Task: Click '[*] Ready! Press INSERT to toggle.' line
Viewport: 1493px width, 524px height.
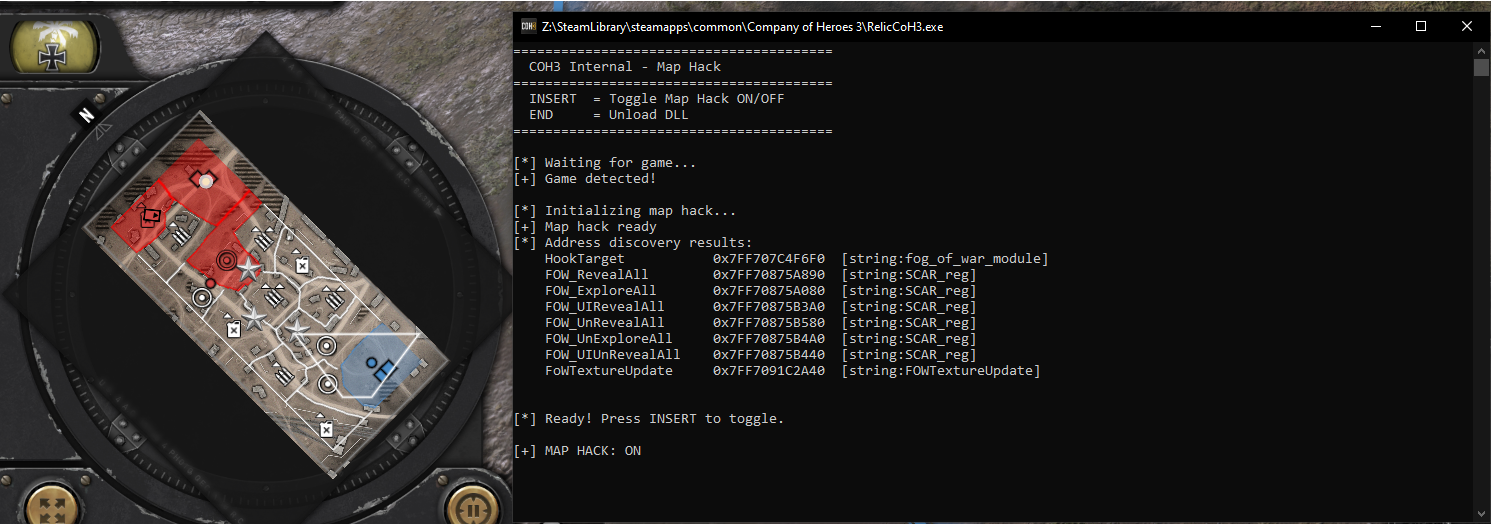Action: point(649,419)
